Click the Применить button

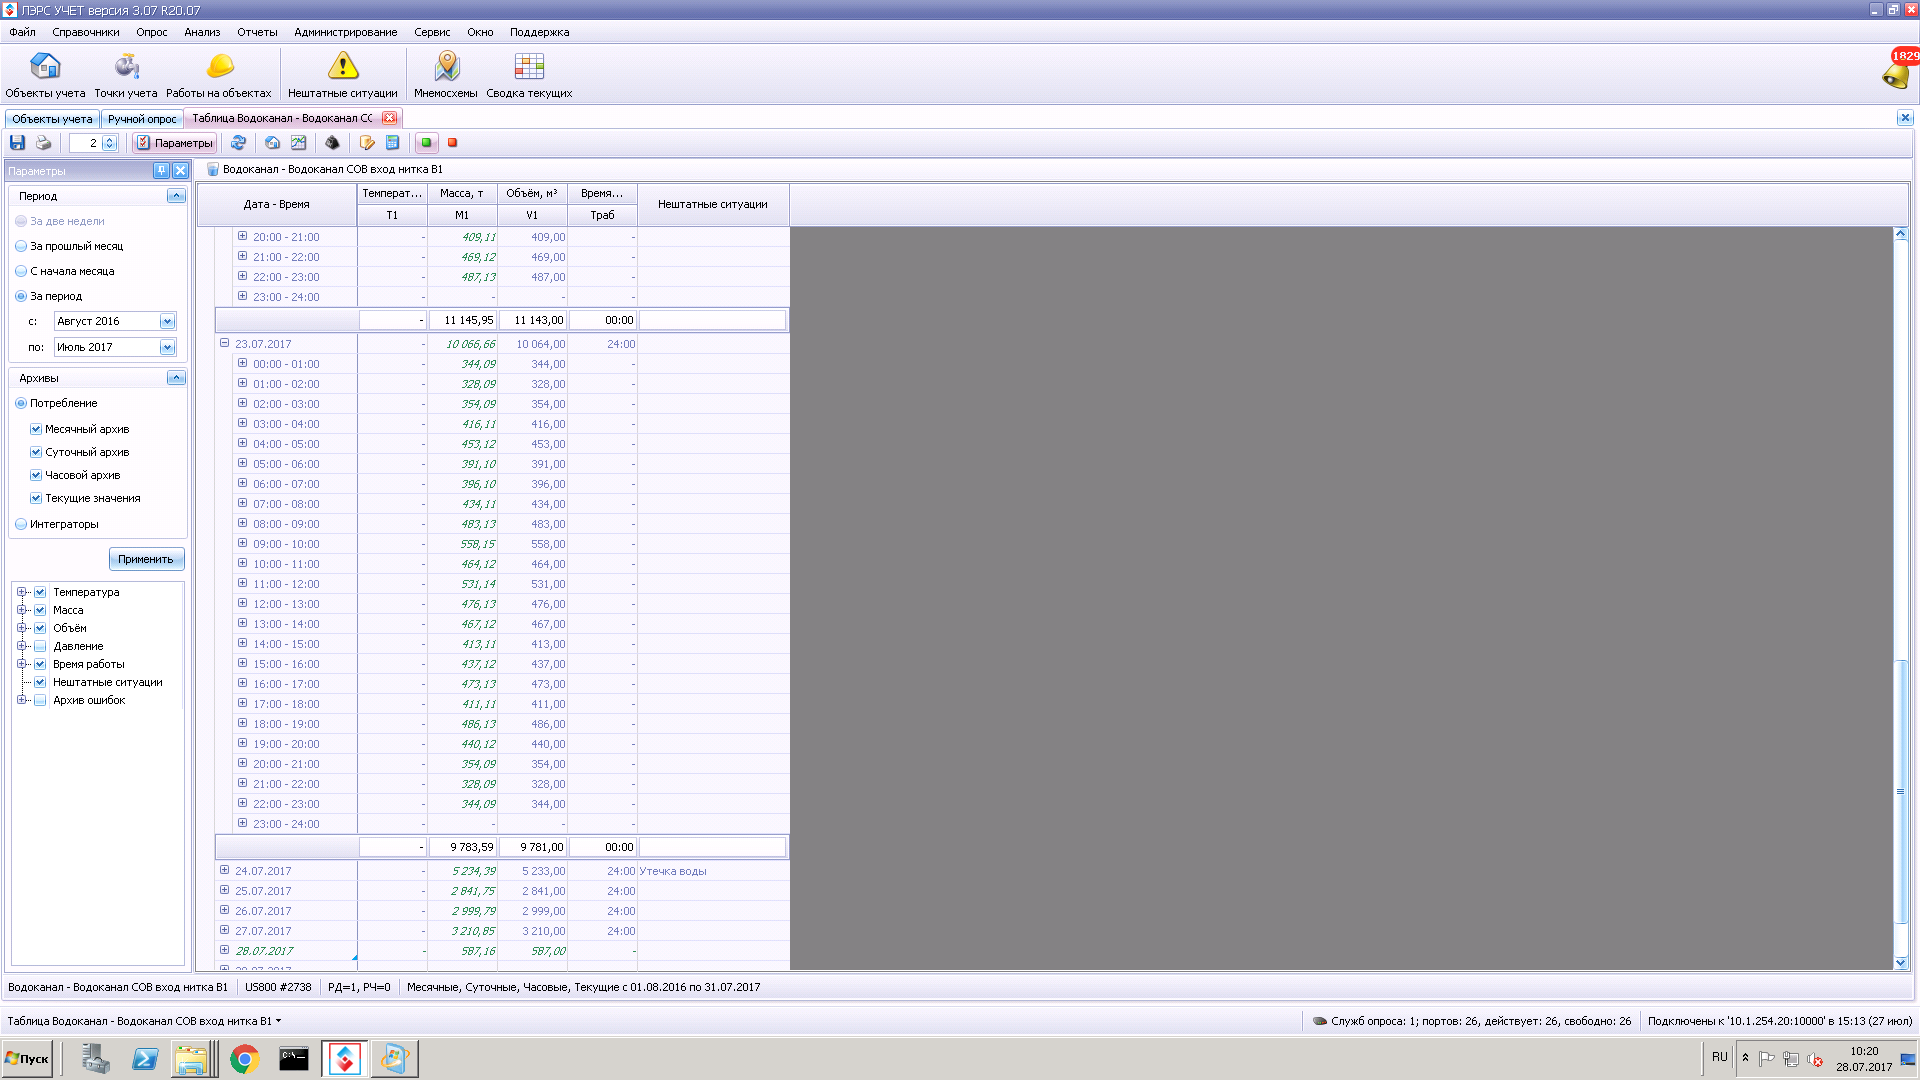(146, 559)
